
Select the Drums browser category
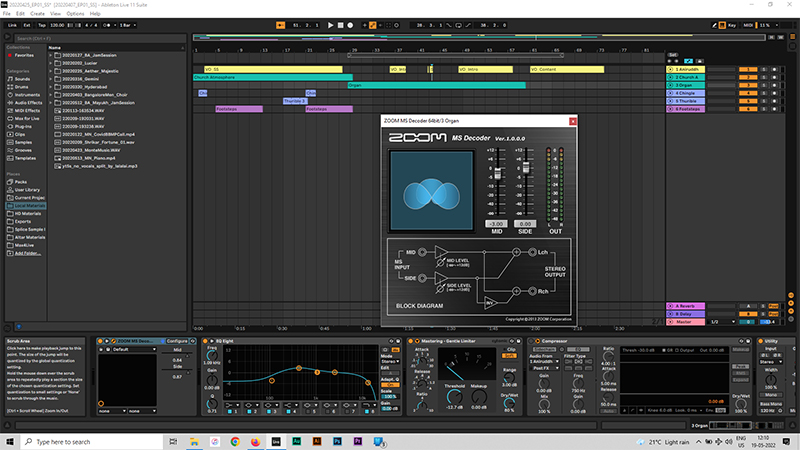(23, 86)
